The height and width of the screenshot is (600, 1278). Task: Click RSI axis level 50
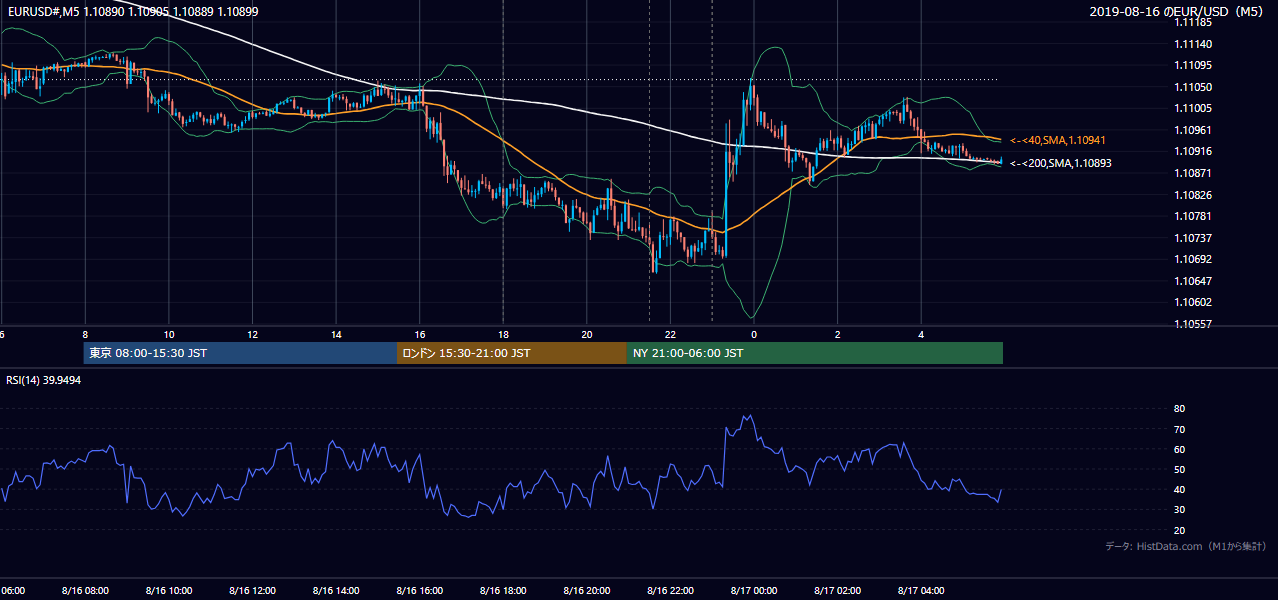[1179, 470]
